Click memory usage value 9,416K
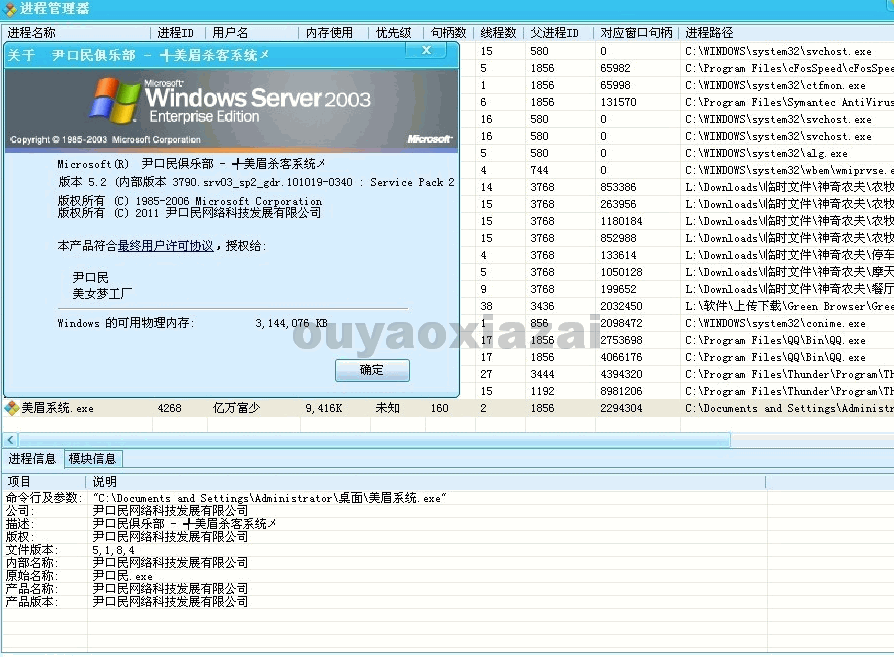Viewport: 894px width, 657px height. pos(324,408)
